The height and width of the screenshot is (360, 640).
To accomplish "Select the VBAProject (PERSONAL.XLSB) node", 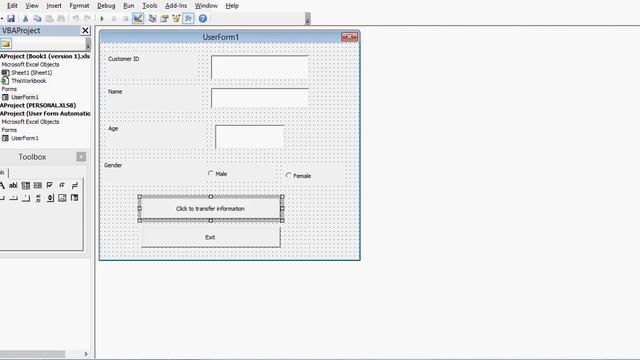I will 38,105.
